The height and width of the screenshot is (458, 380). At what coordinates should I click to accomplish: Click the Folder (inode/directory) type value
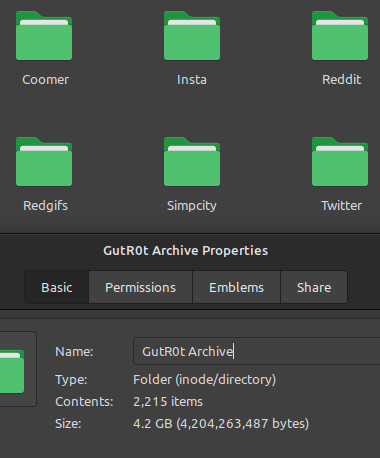pos(205,380)
